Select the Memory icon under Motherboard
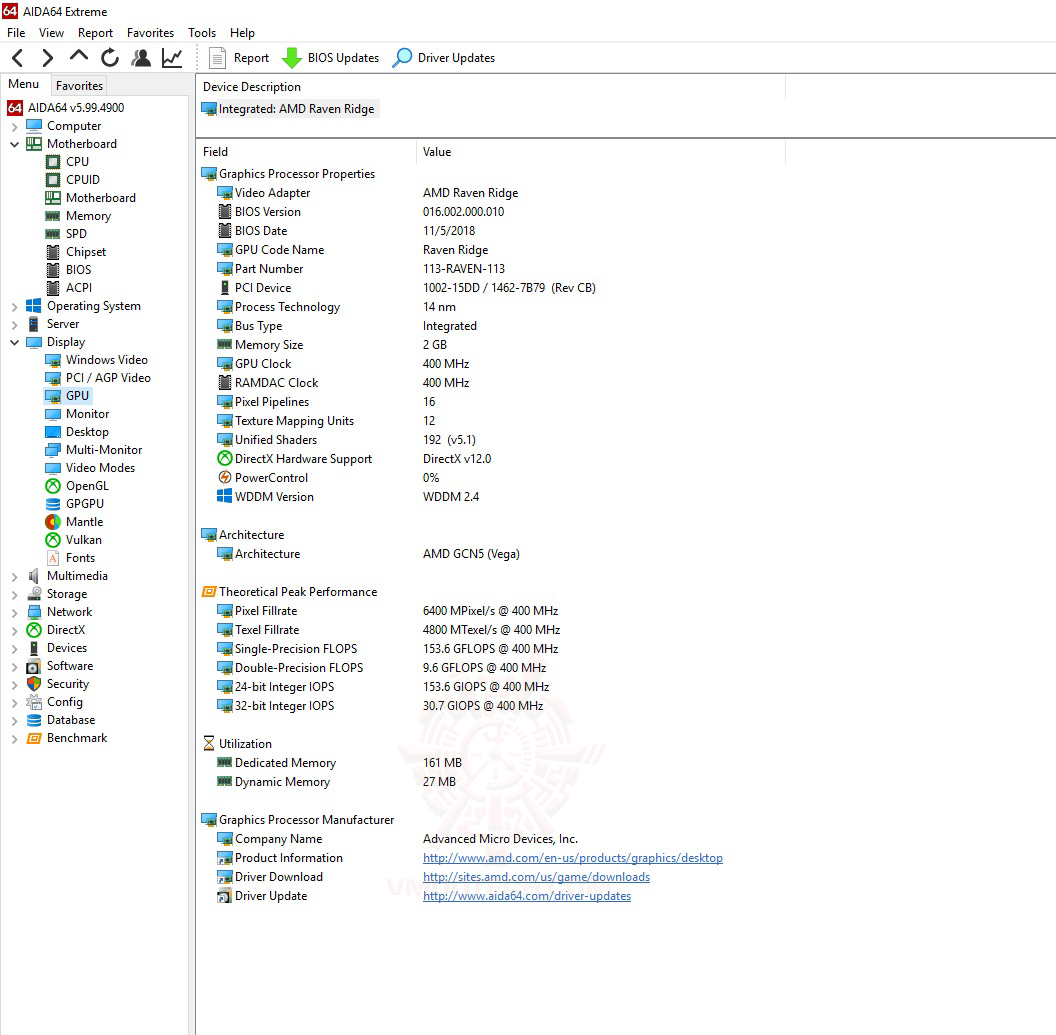Screen dimensions: 1056x1035 pyautogui.click(x=53, y=215)
